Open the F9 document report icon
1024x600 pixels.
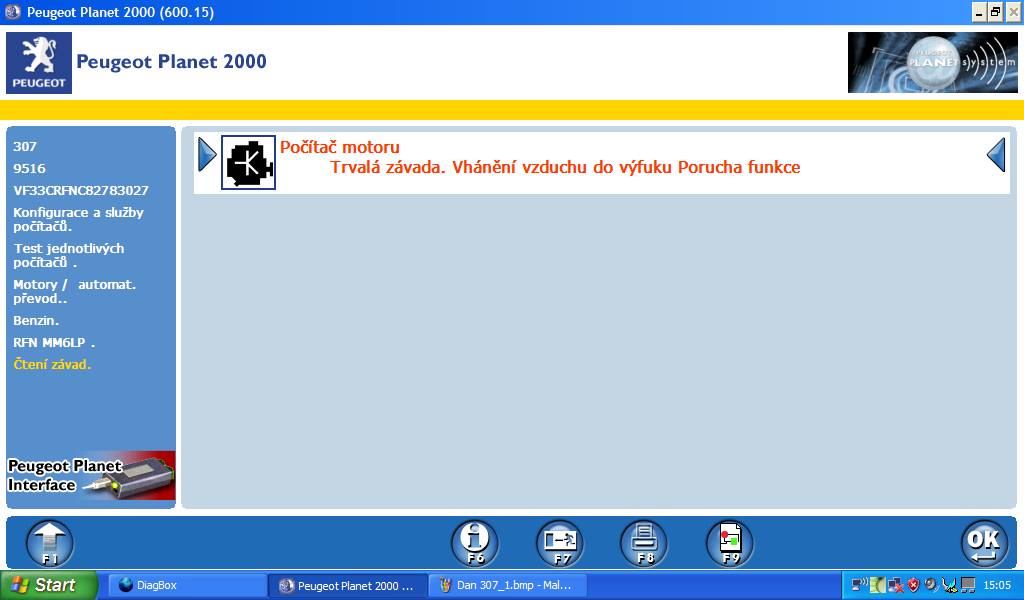pyautogui.click(x=730, y=543)
